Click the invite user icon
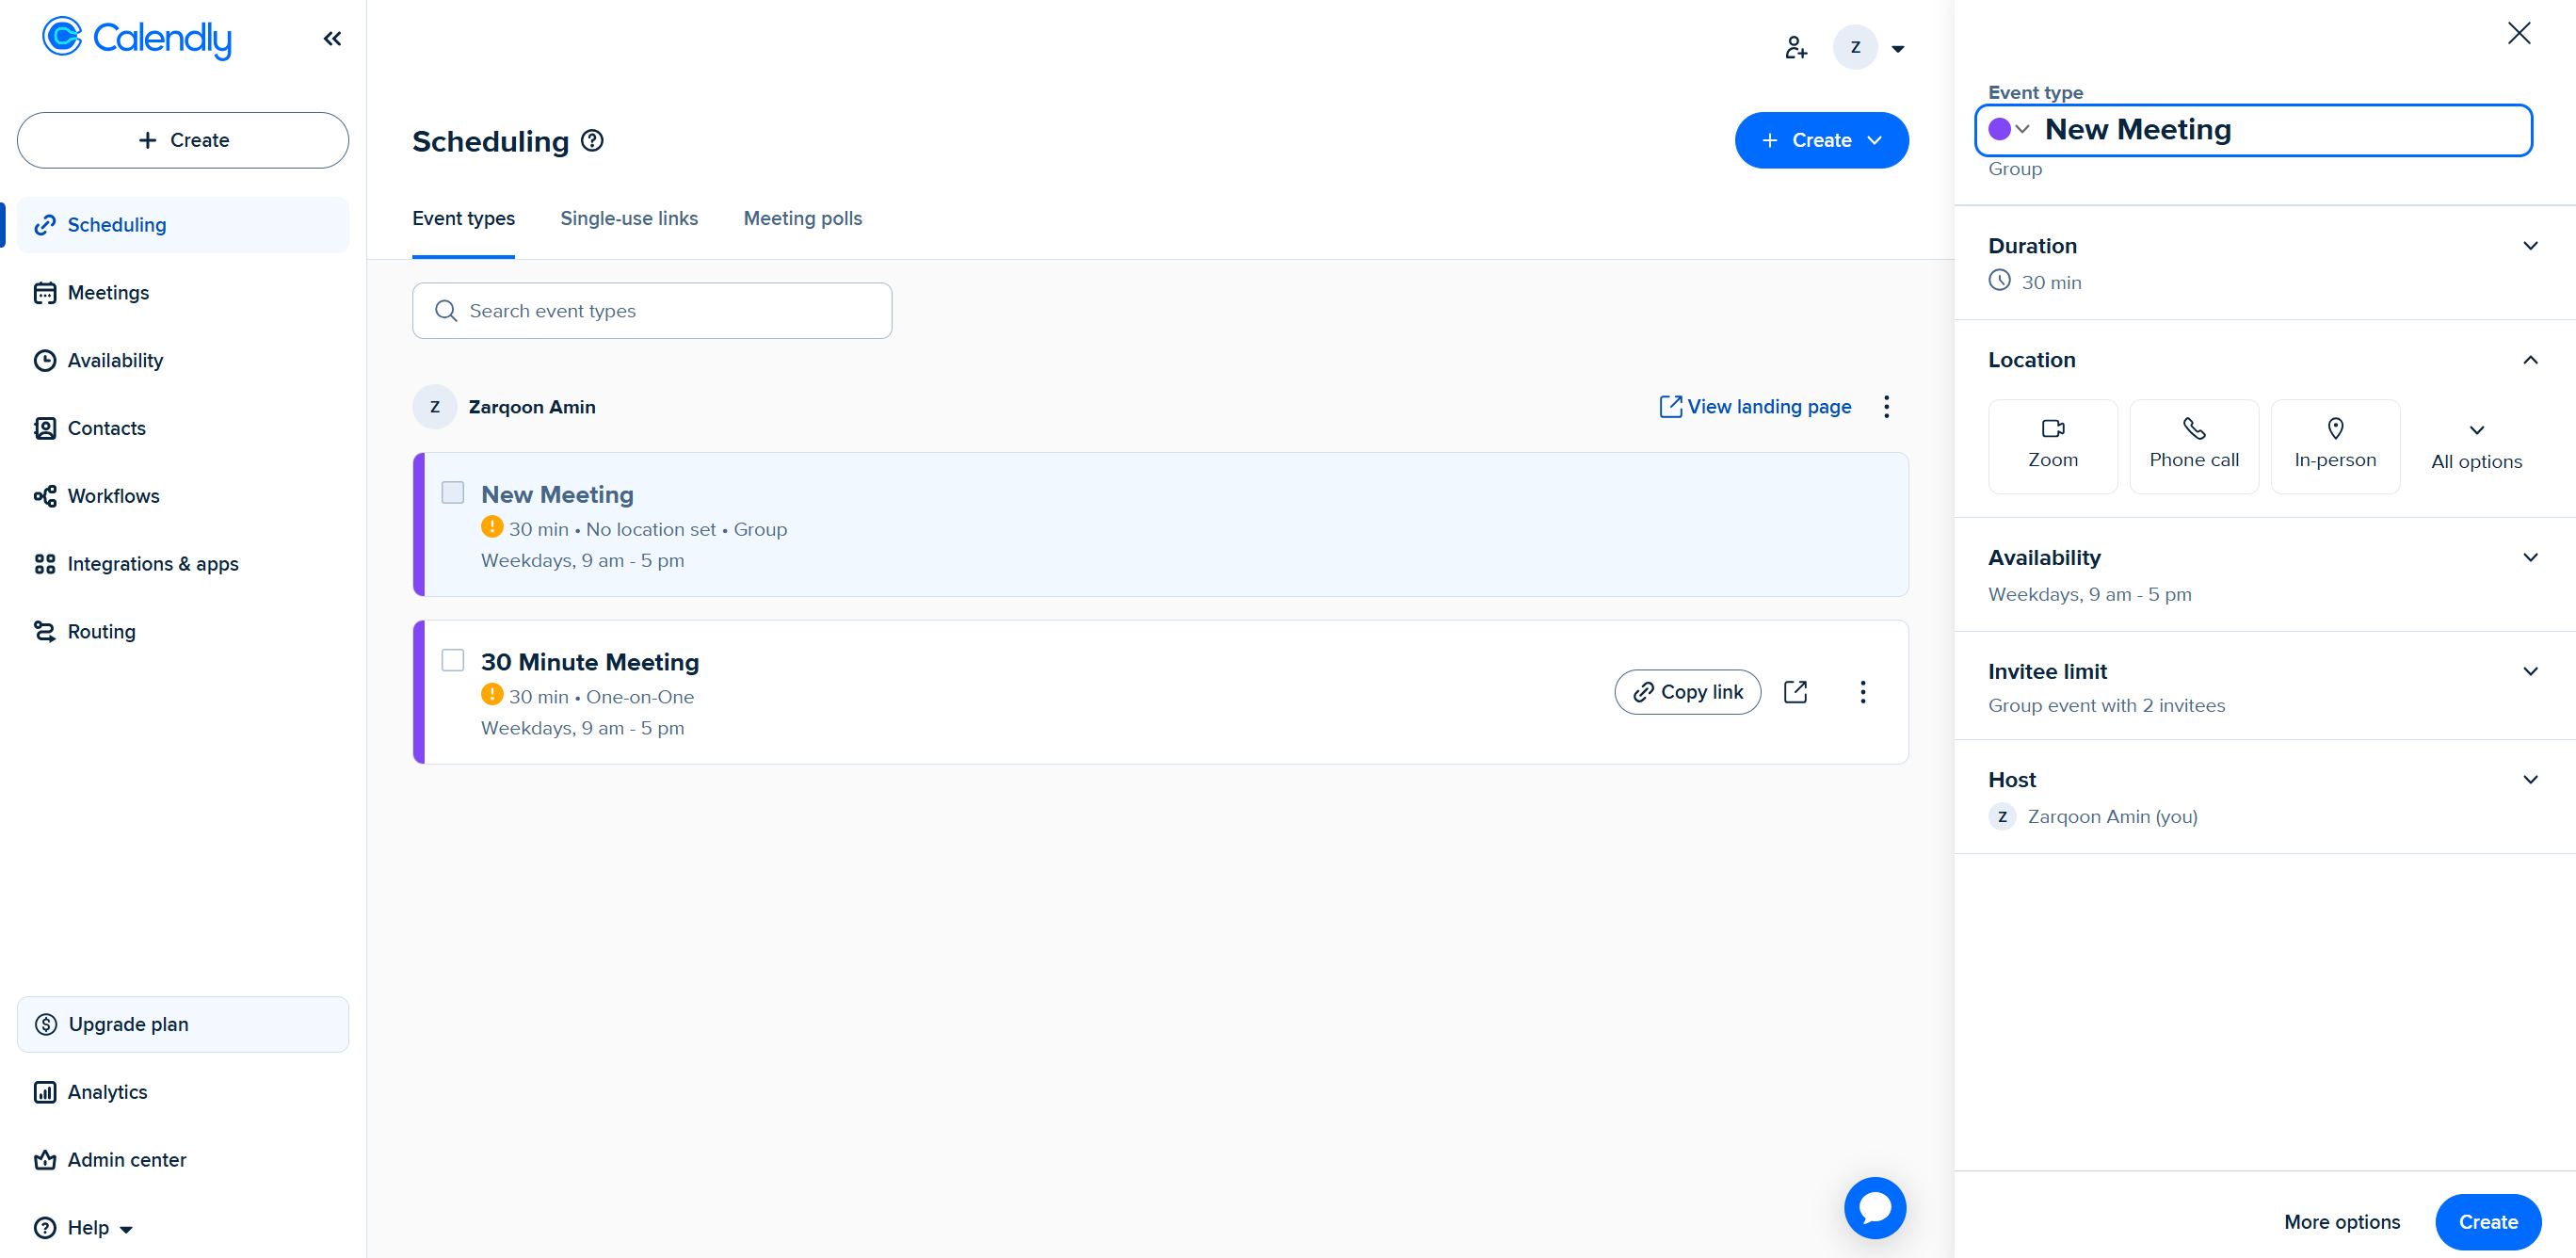Image resolution: width=2576 pixels, height=1258 pixels. click(1795, 47)
